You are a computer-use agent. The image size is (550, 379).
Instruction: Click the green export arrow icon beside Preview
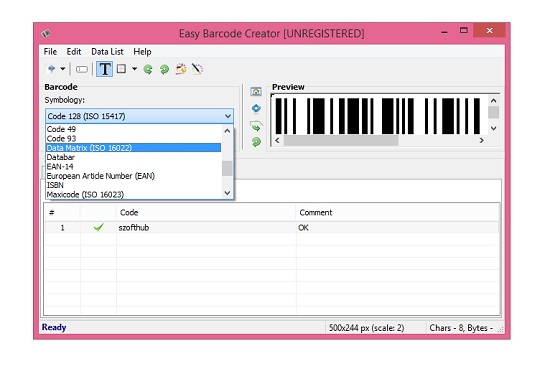(256, 126)
